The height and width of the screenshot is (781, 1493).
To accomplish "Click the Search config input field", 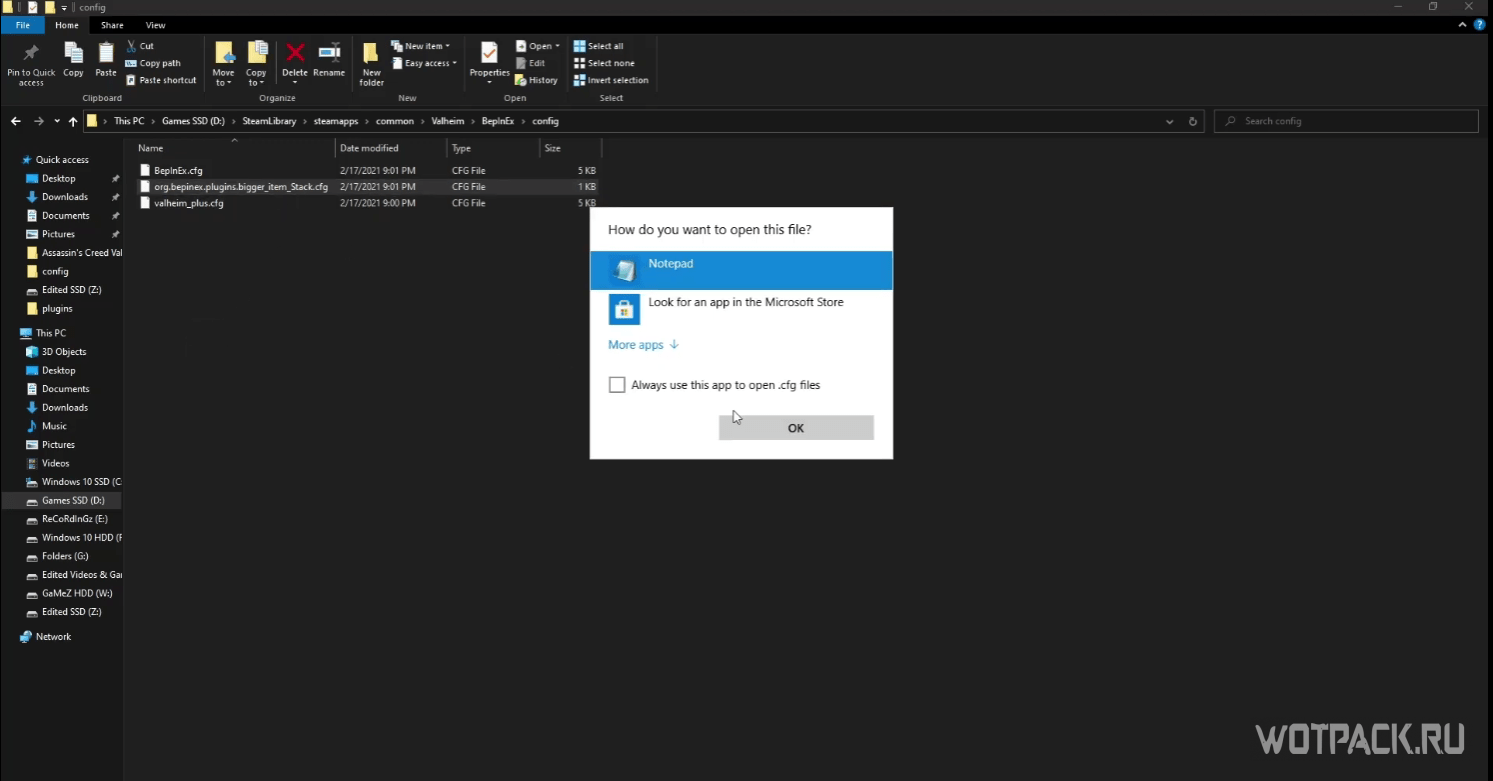I will coord(1350,121).
